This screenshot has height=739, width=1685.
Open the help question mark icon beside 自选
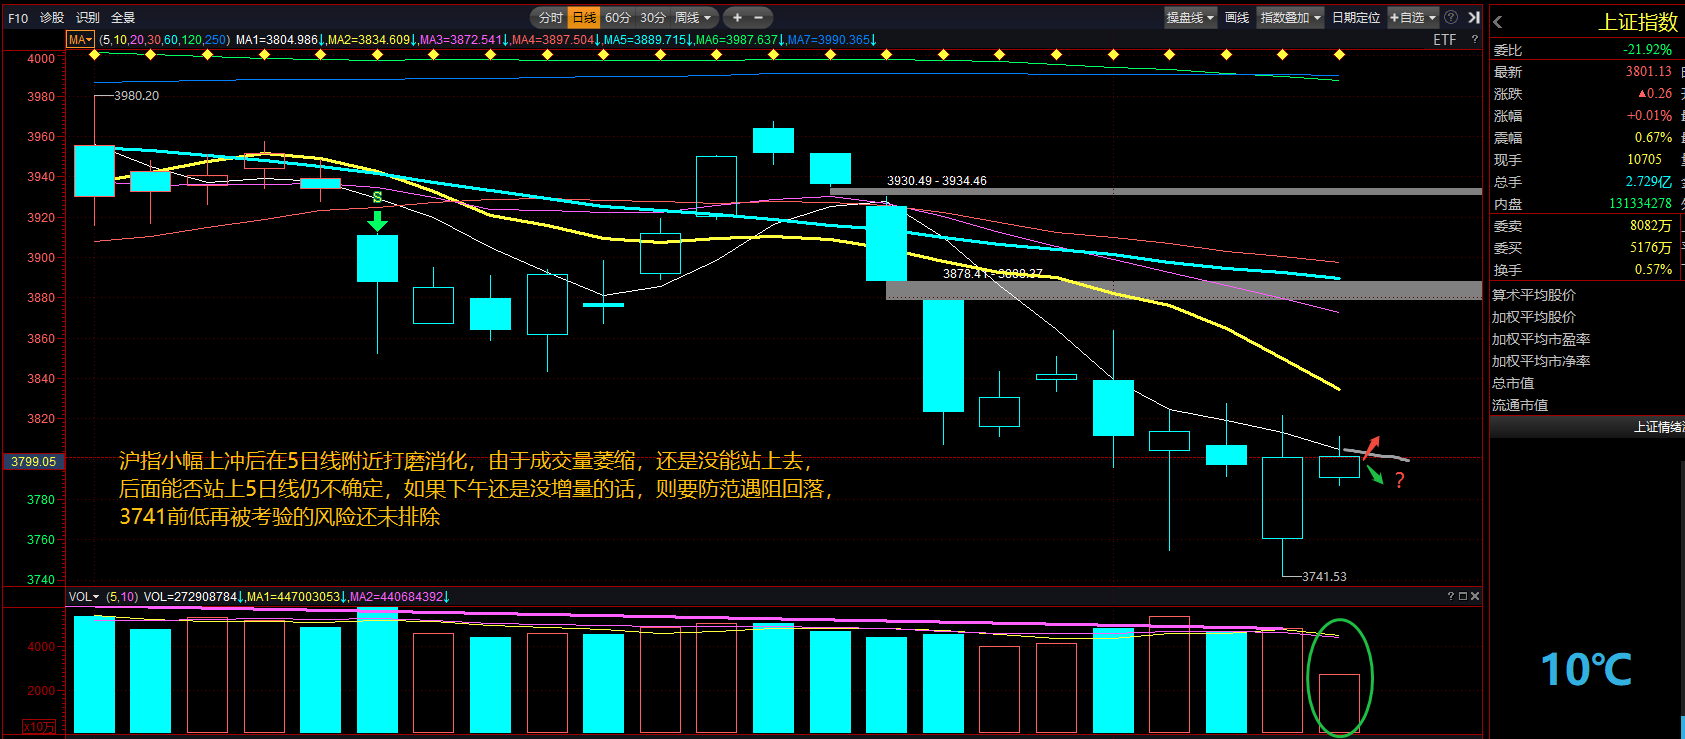tap(1451, 17)
